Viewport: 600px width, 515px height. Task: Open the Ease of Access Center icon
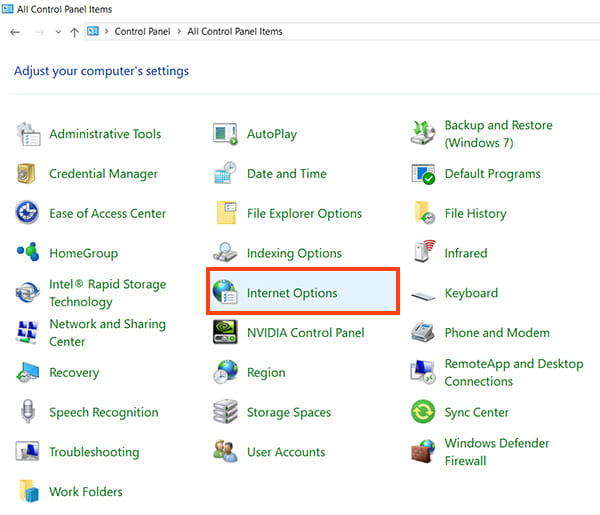click(28, 213)
